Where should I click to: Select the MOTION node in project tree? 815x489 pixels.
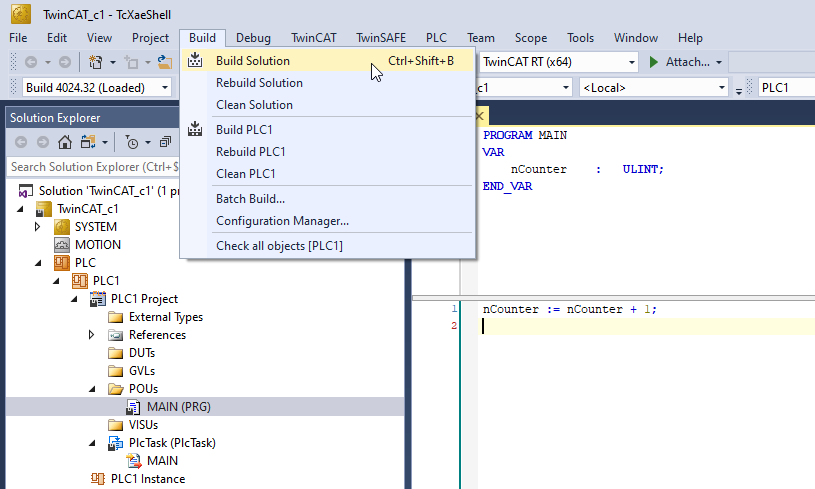pyautogui.click(x=97, y=245)
